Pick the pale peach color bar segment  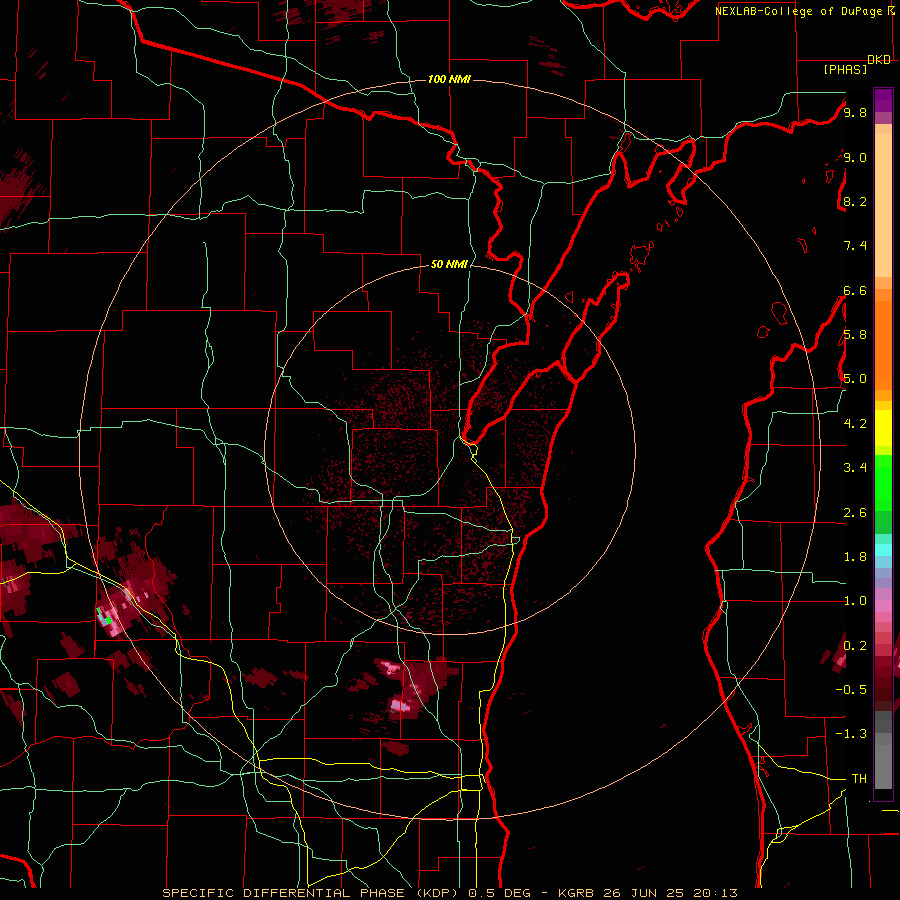coord(883,205)
